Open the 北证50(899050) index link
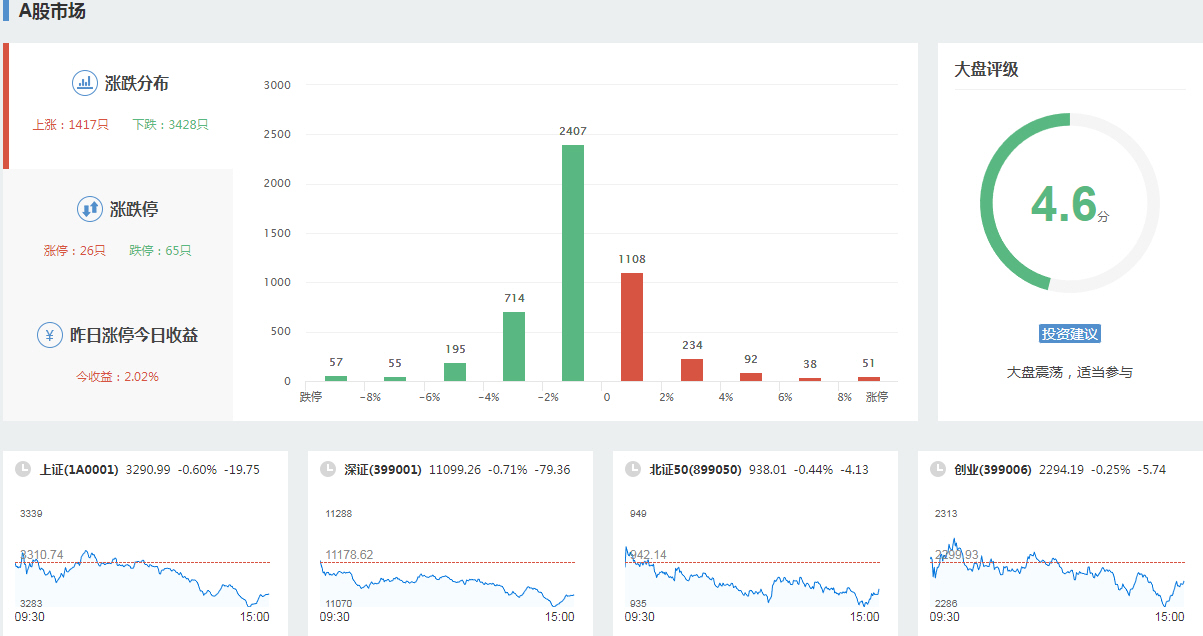 [x=695, y=469]
